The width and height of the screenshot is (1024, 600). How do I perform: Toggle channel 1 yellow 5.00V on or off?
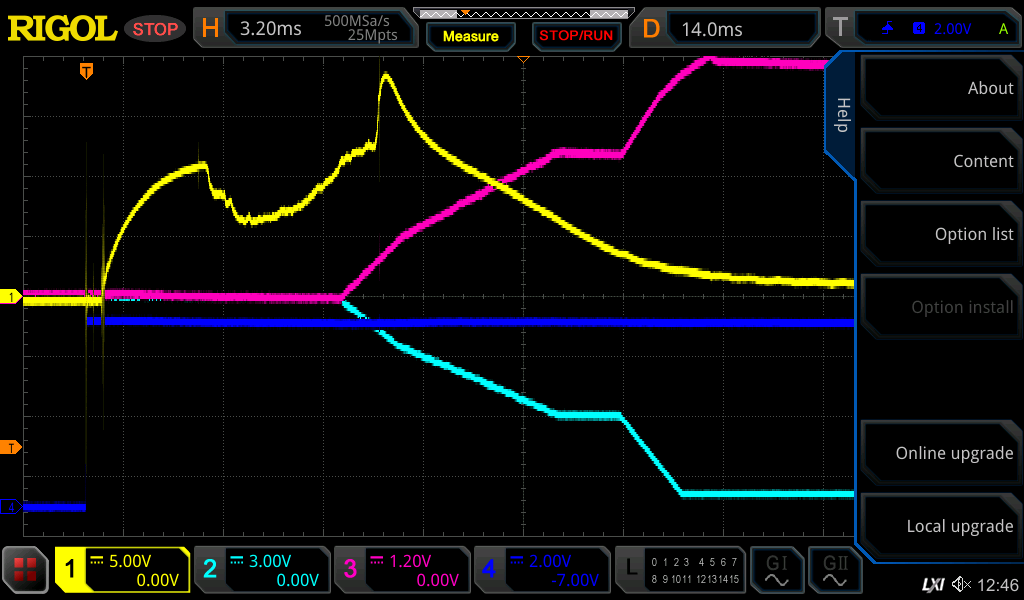[x=122, y=570]
